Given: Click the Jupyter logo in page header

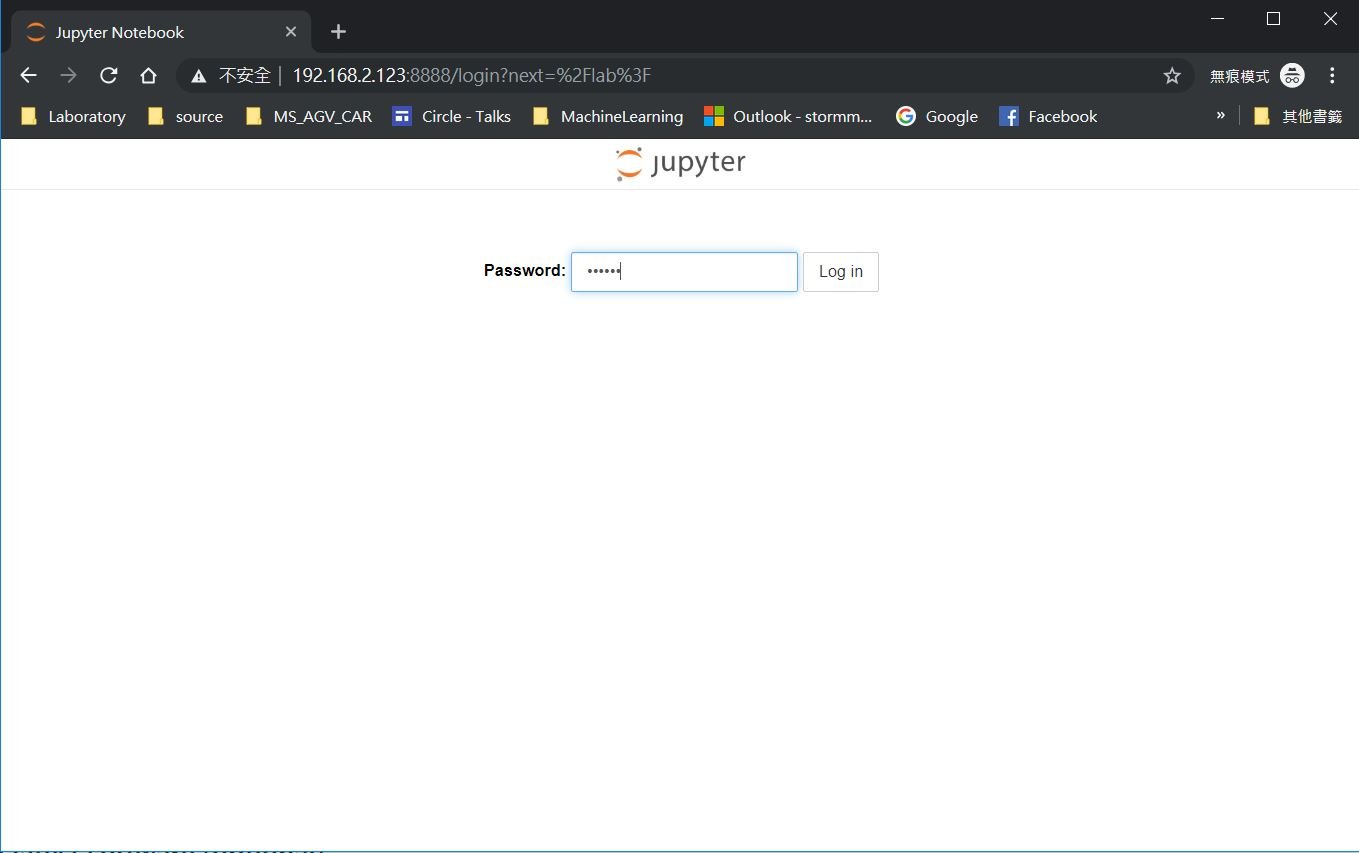Looking at the screenshot, I should pos(680,164).
